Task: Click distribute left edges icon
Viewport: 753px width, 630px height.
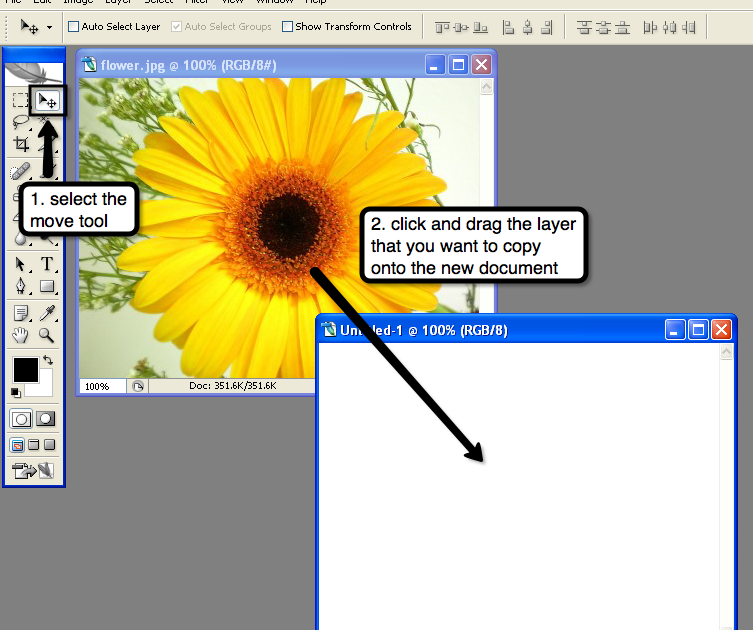Action: (x=650, y=27)
